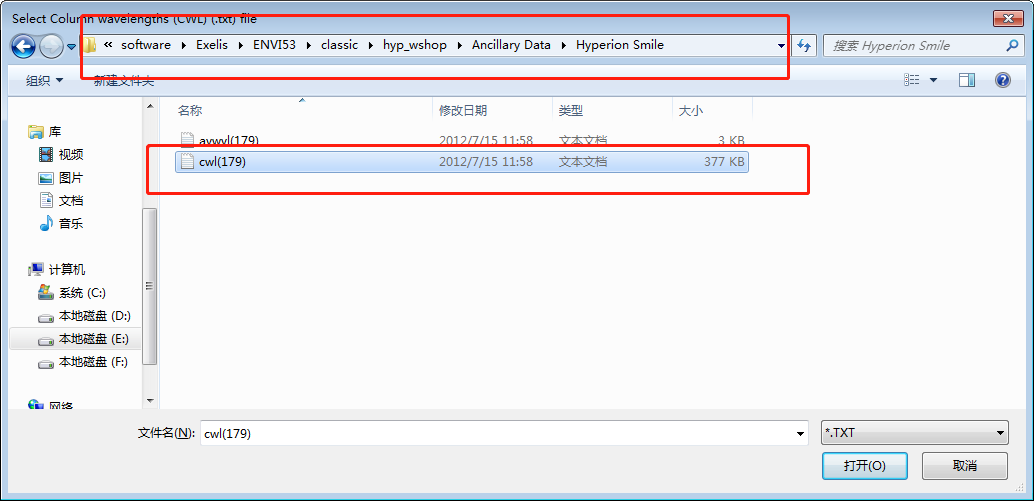
Task: Sort by 修改日期 column header
Action: 493,111
